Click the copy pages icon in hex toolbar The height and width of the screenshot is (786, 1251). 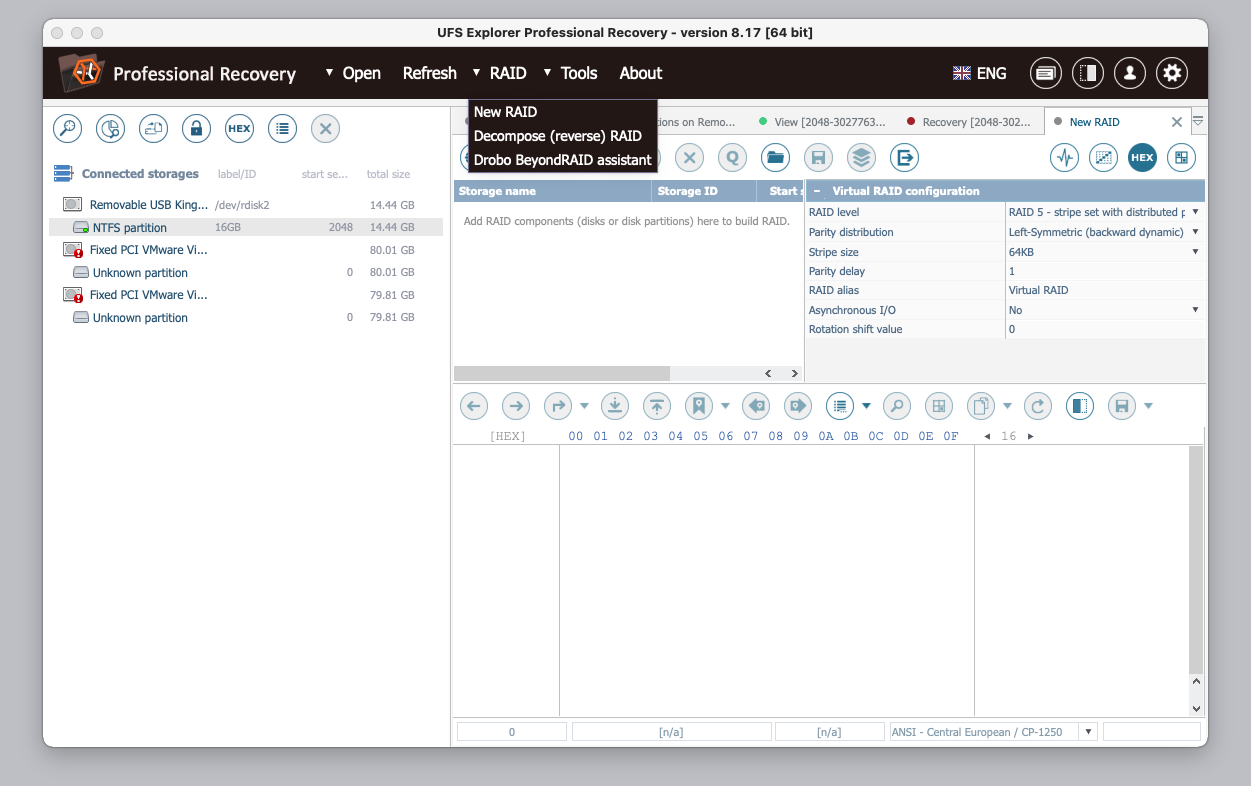tap(980, 406)
